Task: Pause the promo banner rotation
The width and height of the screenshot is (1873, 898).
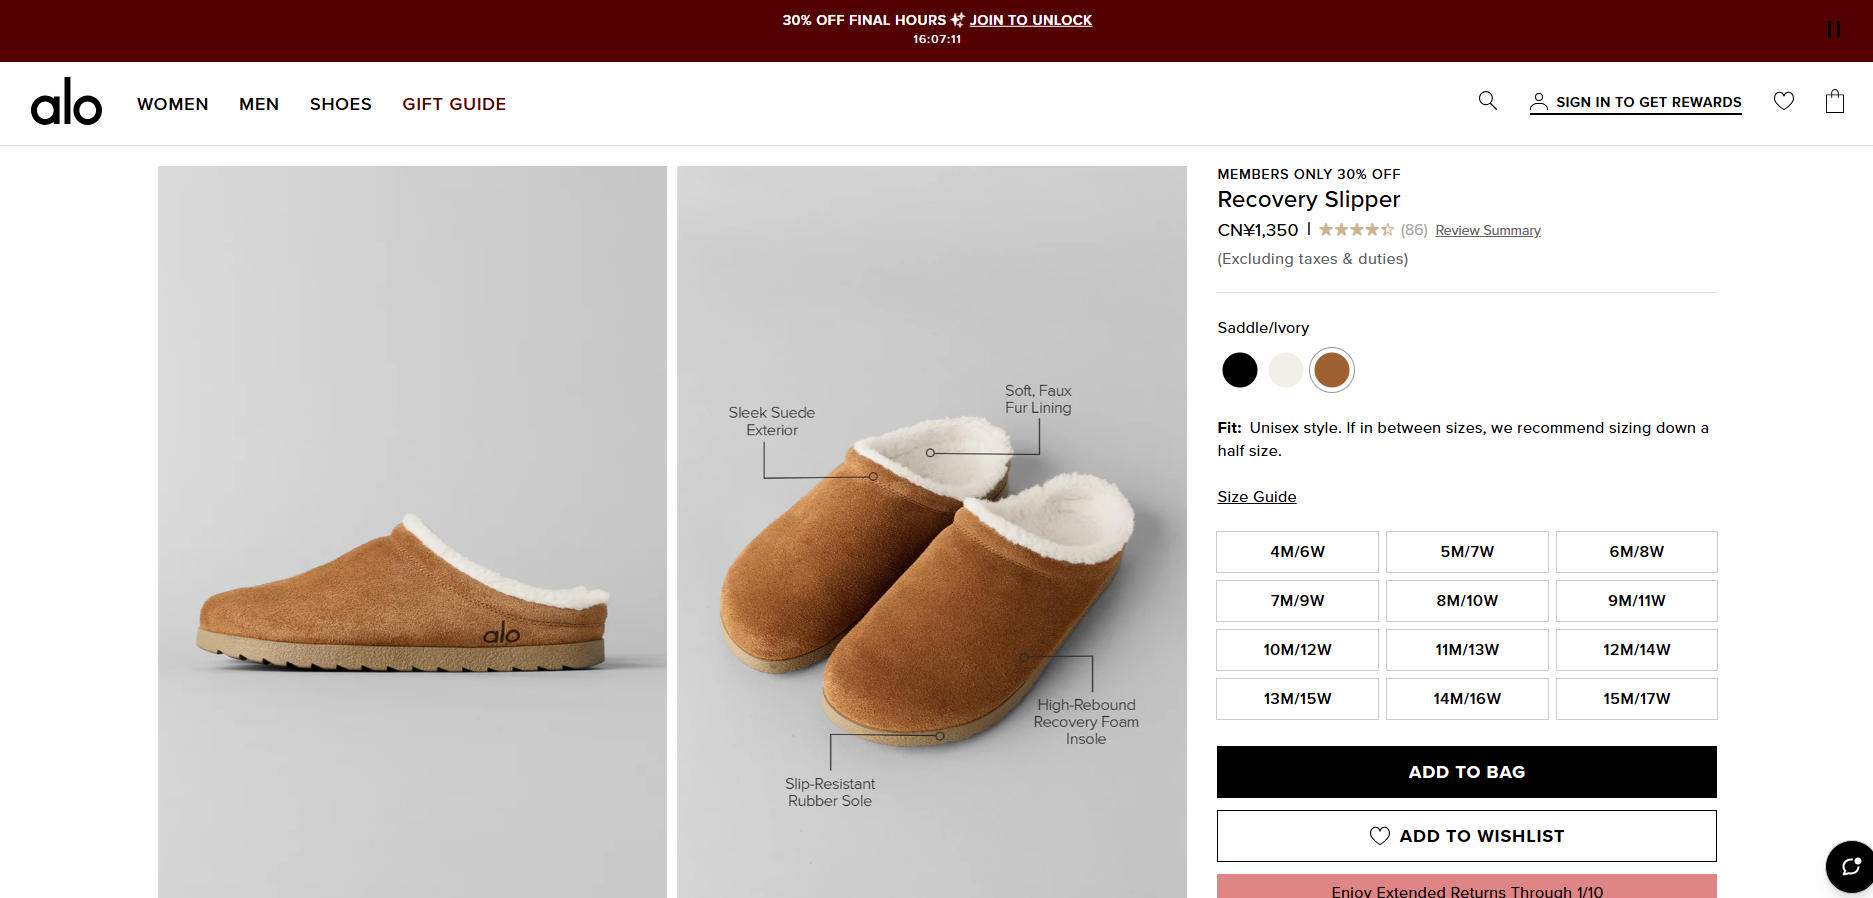Action: 1833,30
